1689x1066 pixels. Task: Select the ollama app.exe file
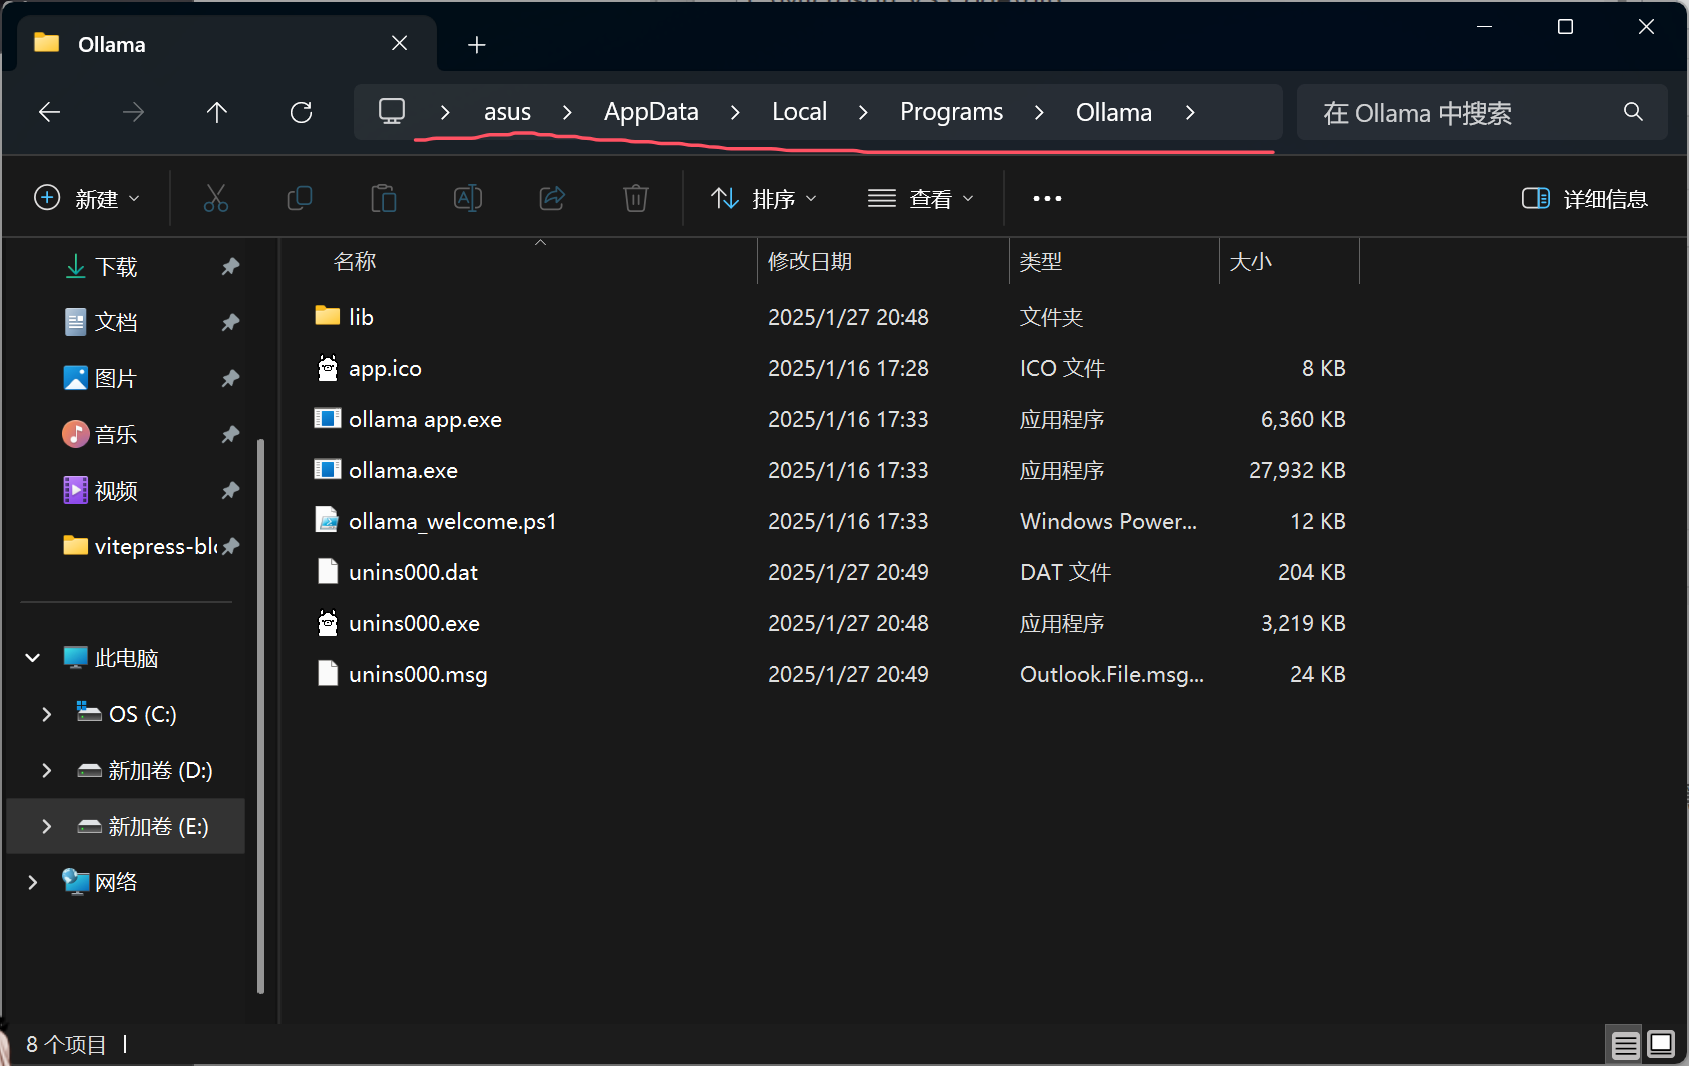coord(425,419)
